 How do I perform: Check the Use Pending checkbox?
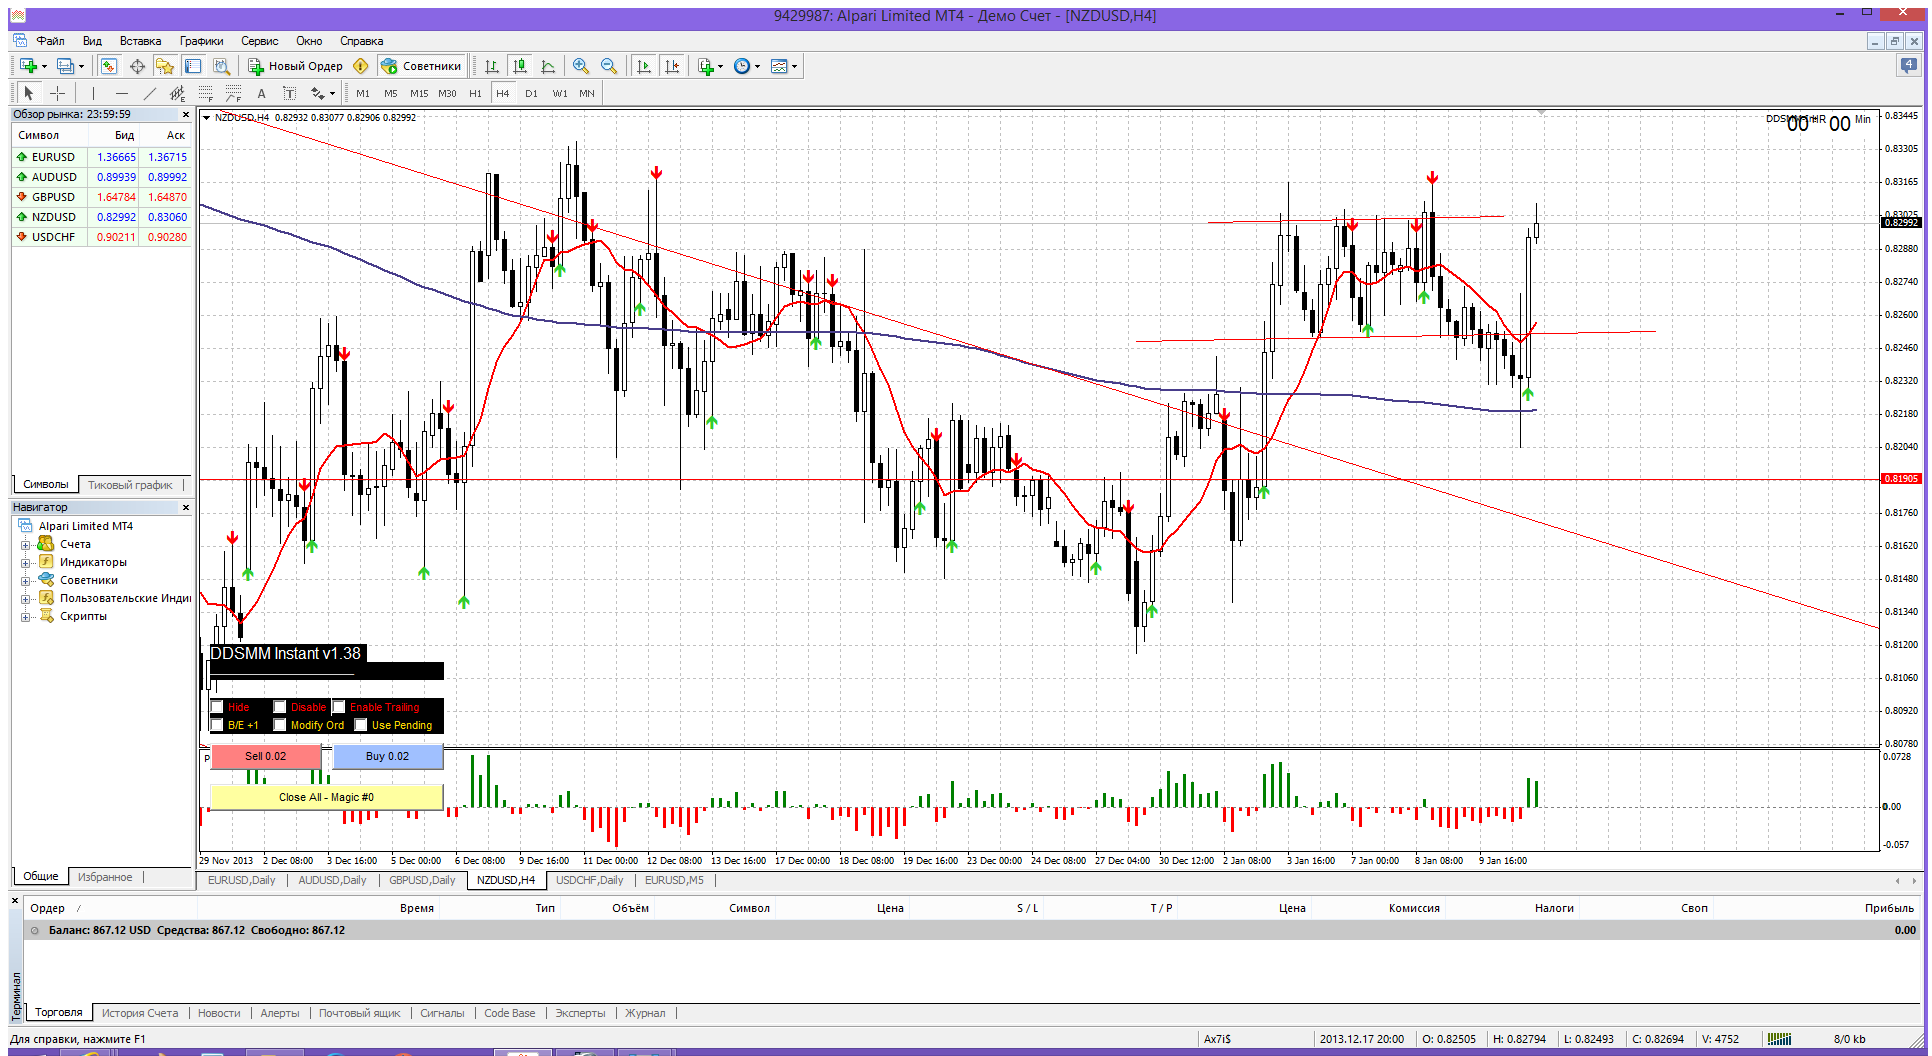click(x=361, y=725)
